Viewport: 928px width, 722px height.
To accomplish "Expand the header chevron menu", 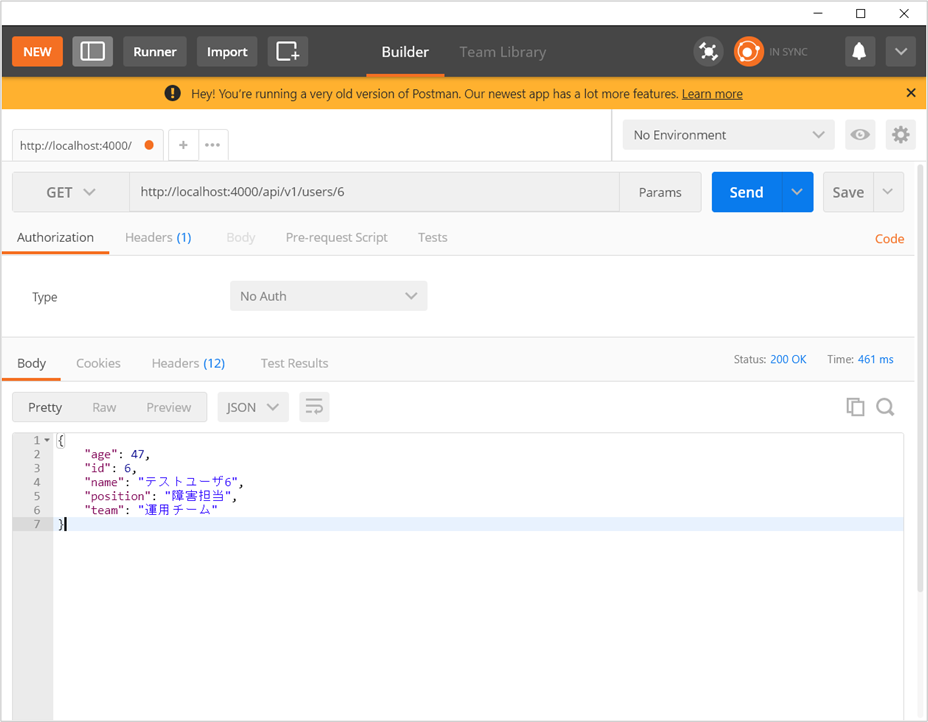I will point(900,51).
